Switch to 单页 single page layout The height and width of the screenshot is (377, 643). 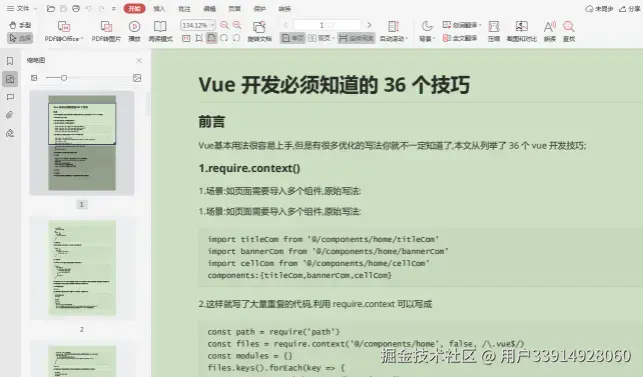tap(293, 38)
